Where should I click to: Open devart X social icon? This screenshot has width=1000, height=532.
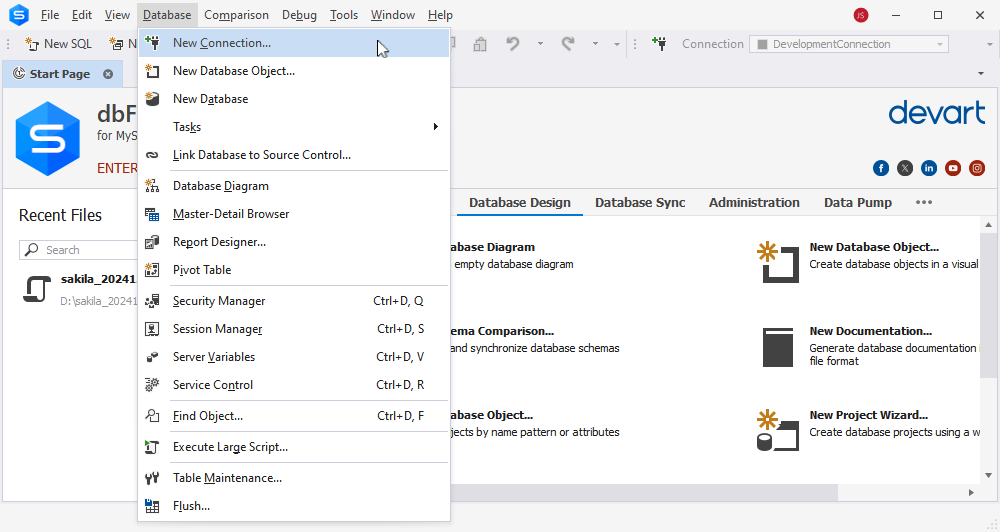coord(905,168)
